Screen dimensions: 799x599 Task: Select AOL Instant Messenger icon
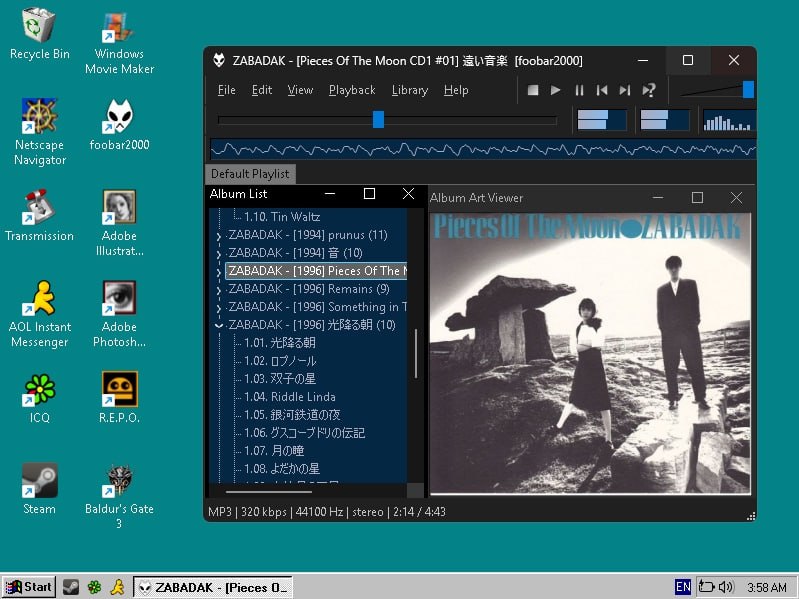tap(40, 314)
